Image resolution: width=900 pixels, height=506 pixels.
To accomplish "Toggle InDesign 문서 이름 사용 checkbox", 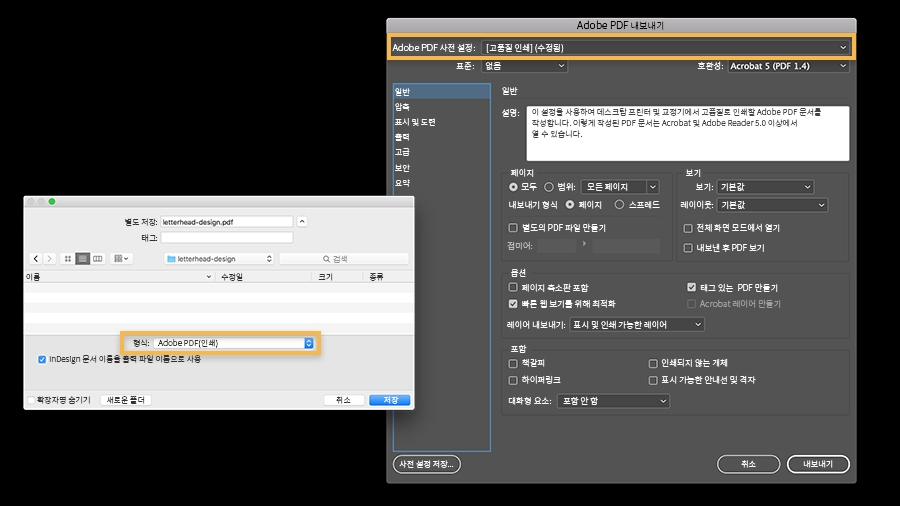I will tap(42, 359).
